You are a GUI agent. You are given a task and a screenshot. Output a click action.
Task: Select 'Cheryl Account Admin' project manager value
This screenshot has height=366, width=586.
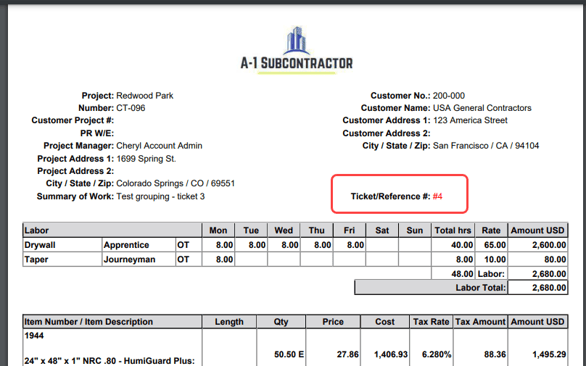click(159, 146)
